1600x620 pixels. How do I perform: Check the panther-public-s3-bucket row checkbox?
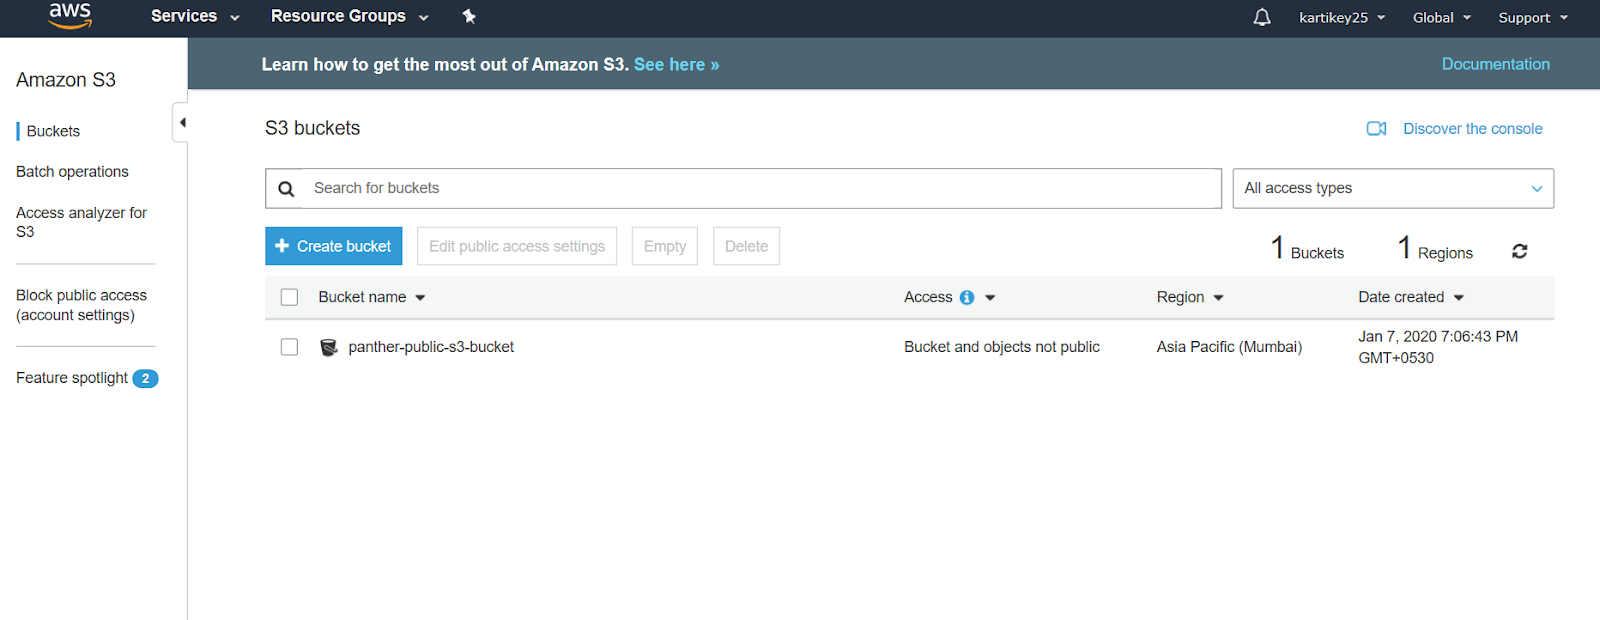pyautogui.click(x=289, y=347)
